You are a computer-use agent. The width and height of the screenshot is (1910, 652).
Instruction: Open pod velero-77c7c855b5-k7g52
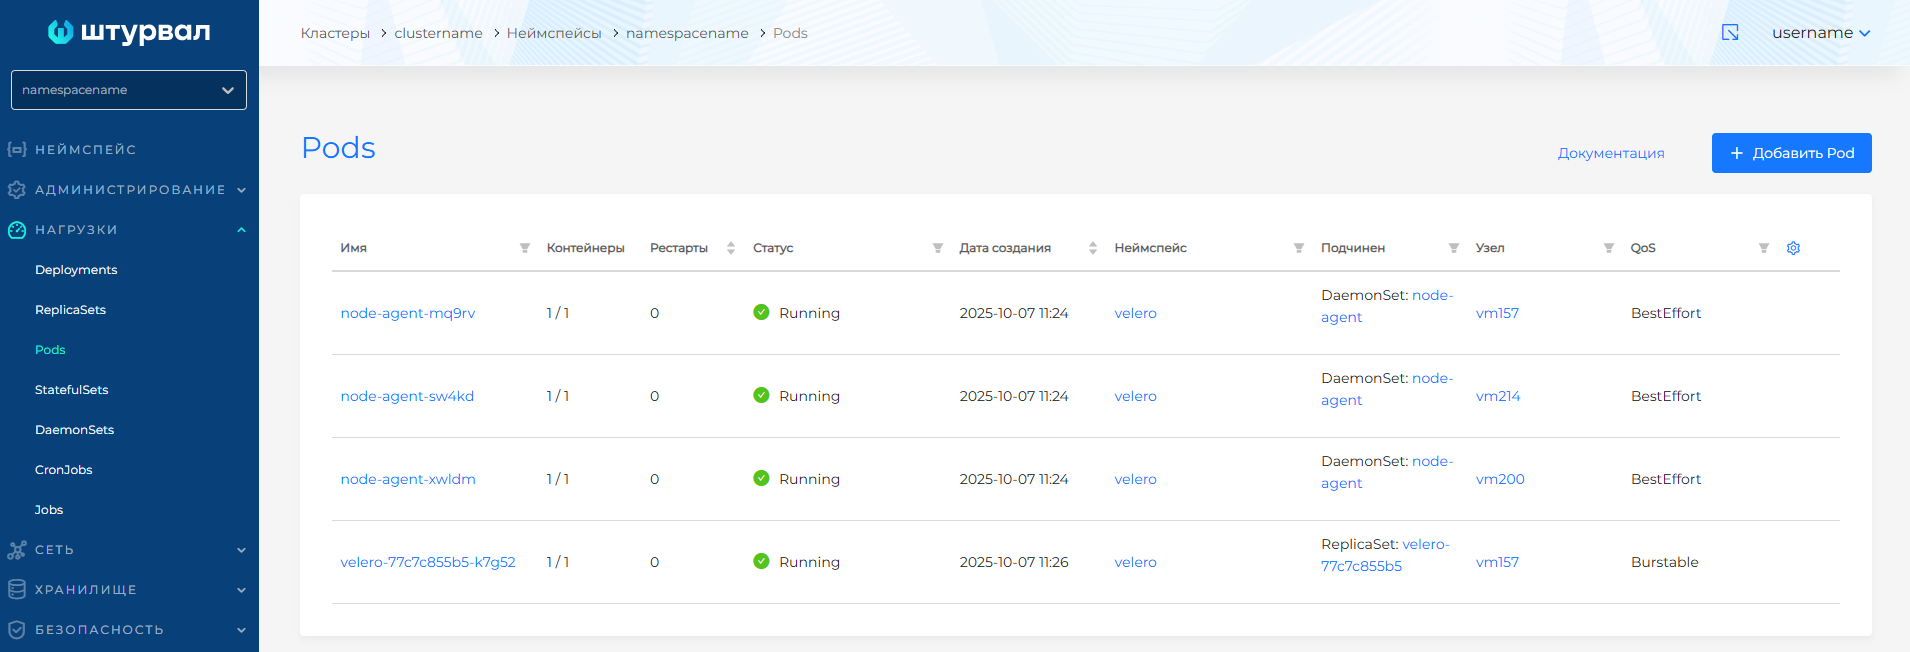428,562
